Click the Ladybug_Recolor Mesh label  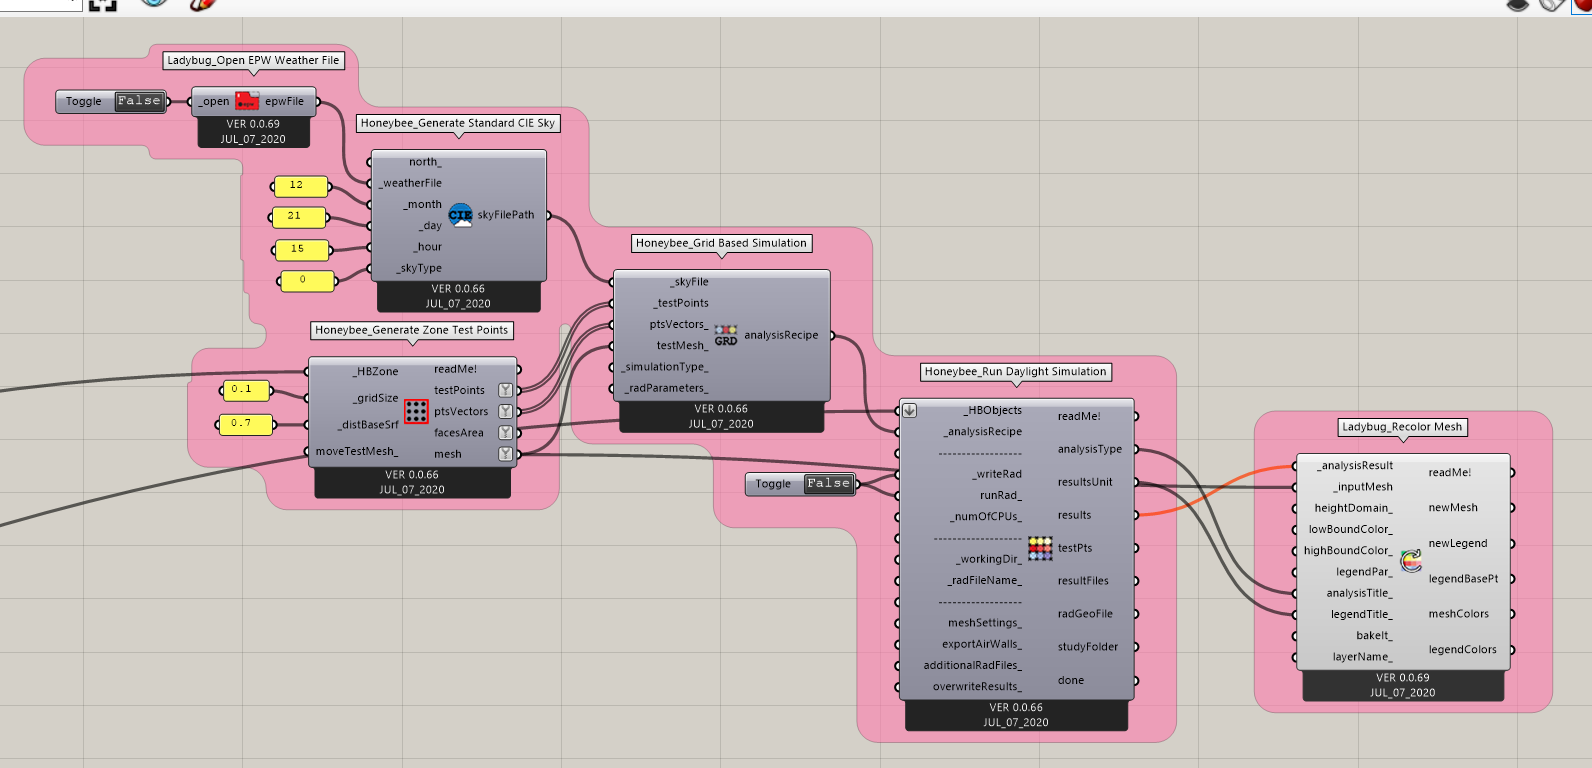1402,426
